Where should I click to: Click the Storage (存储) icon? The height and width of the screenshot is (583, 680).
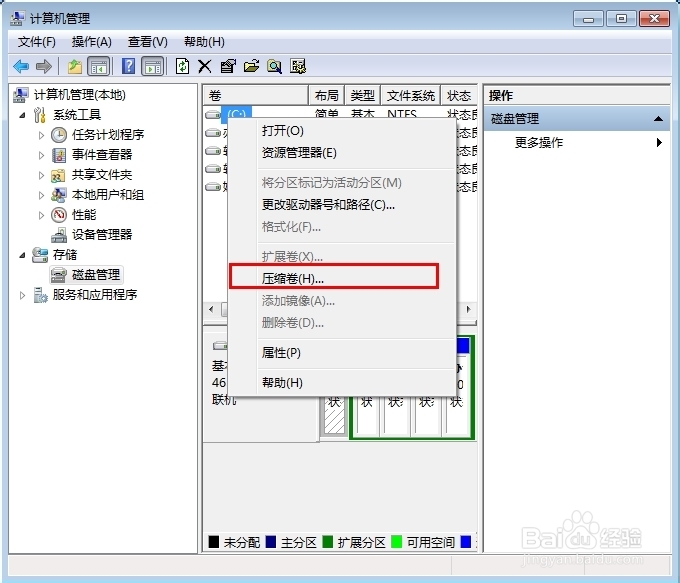point(40,255)
